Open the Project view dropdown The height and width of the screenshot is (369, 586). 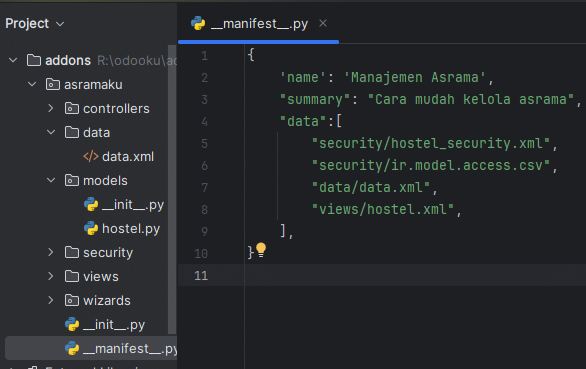click(x=35, y=24)
